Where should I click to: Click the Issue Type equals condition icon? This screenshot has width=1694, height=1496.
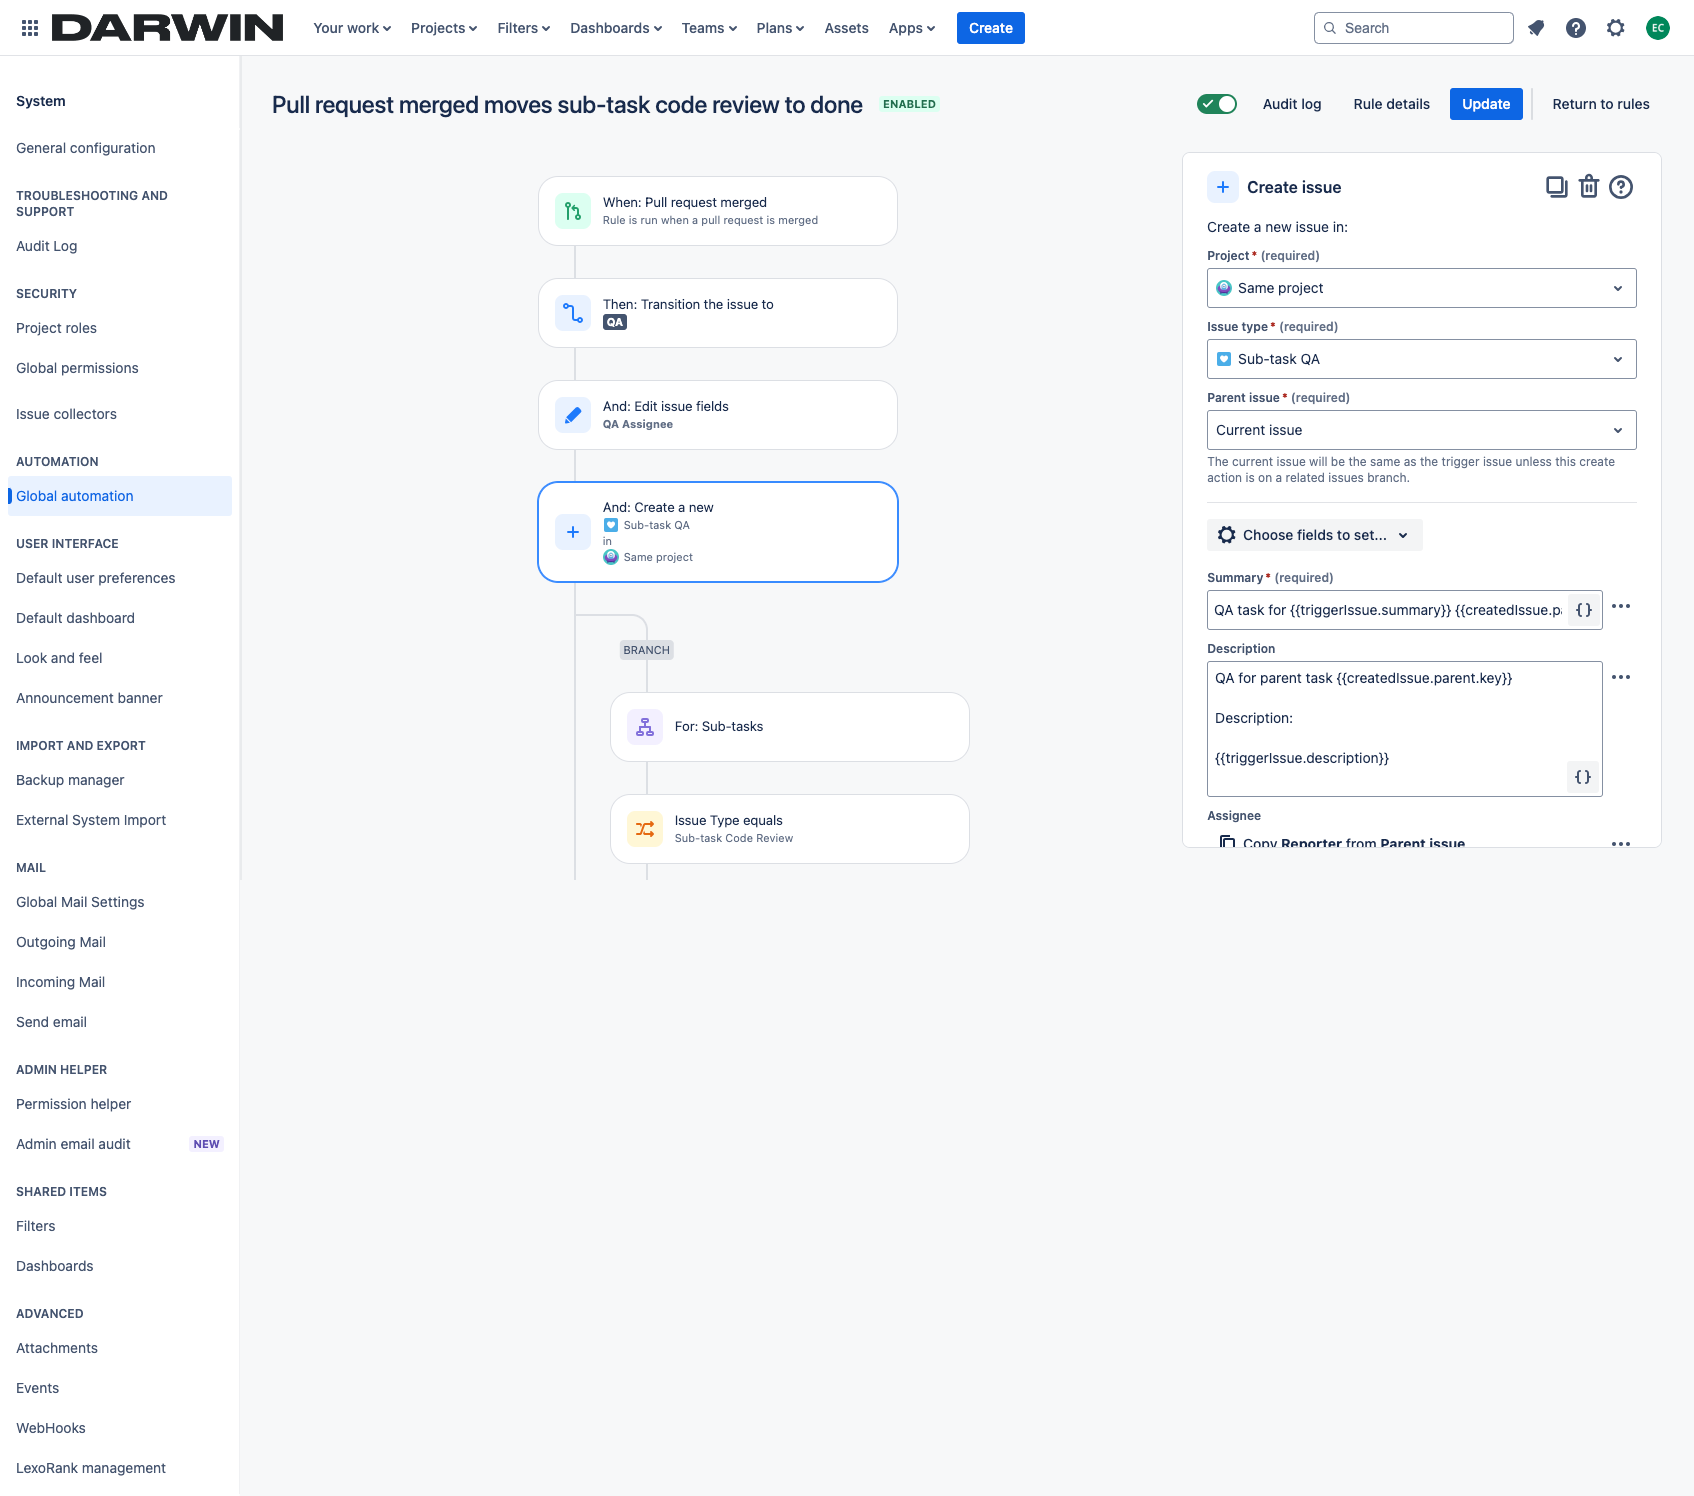point(645,829)
